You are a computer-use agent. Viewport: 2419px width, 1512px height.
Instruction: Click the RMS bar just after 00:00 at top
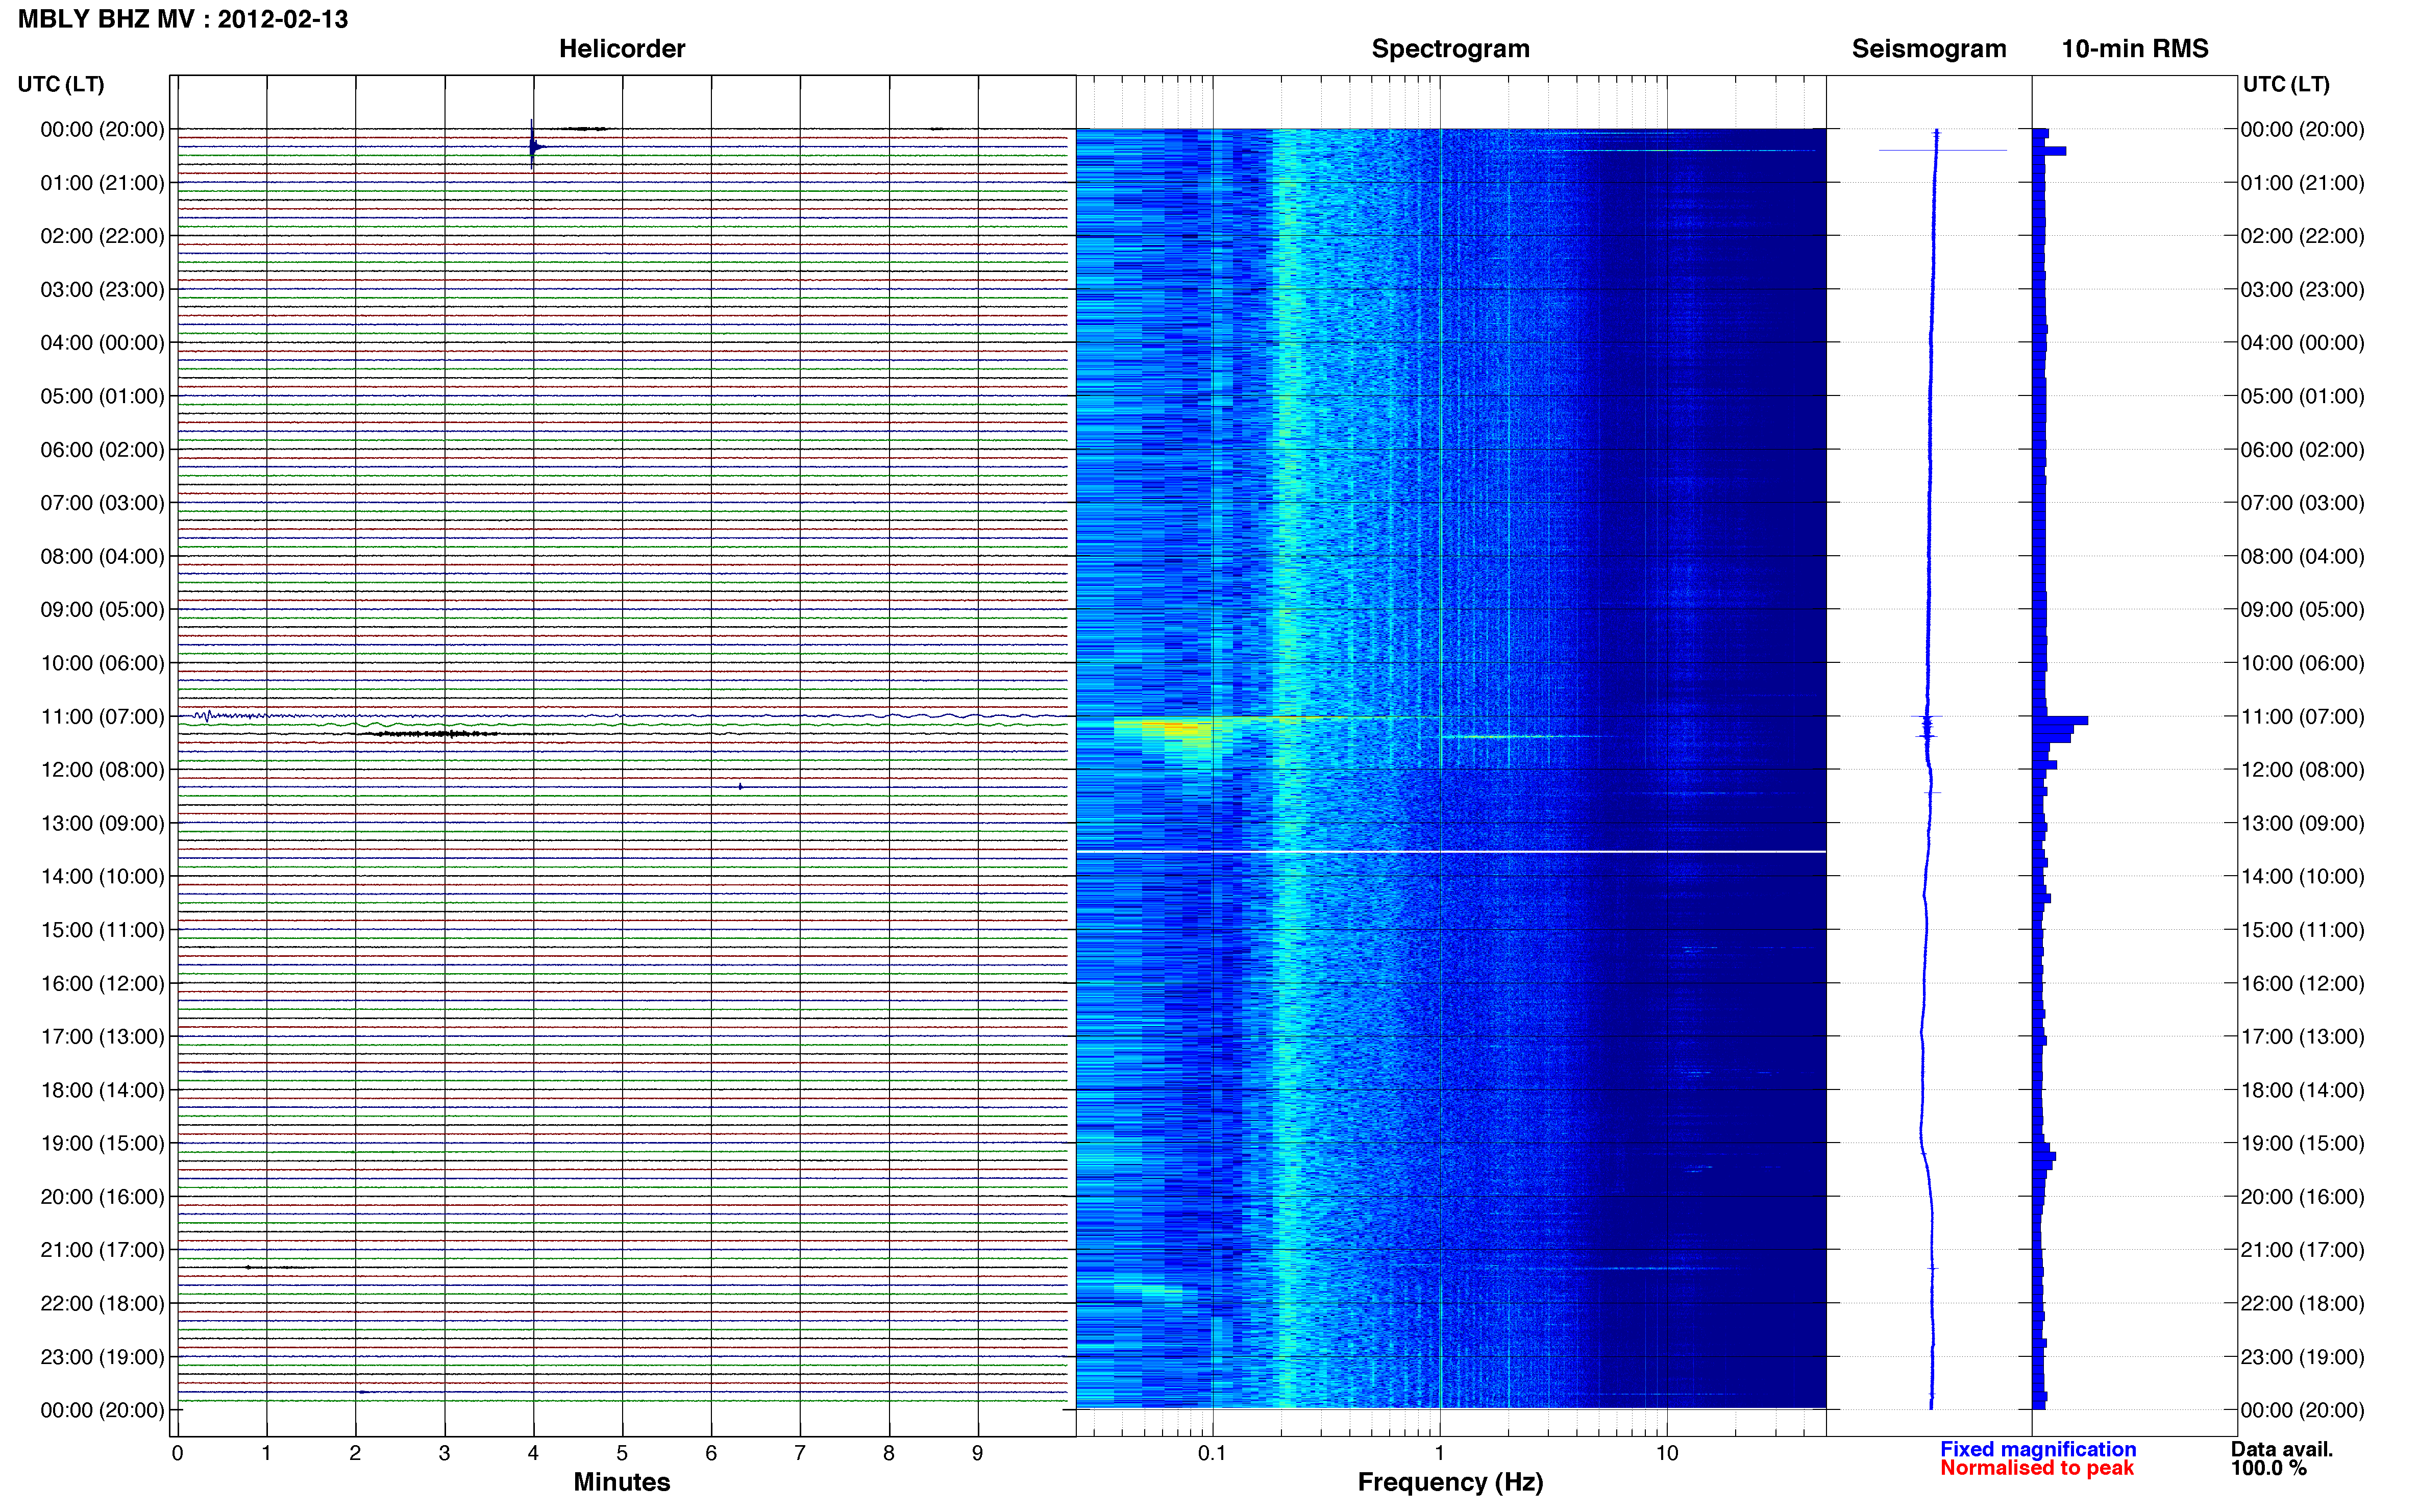pos(2049,151)
